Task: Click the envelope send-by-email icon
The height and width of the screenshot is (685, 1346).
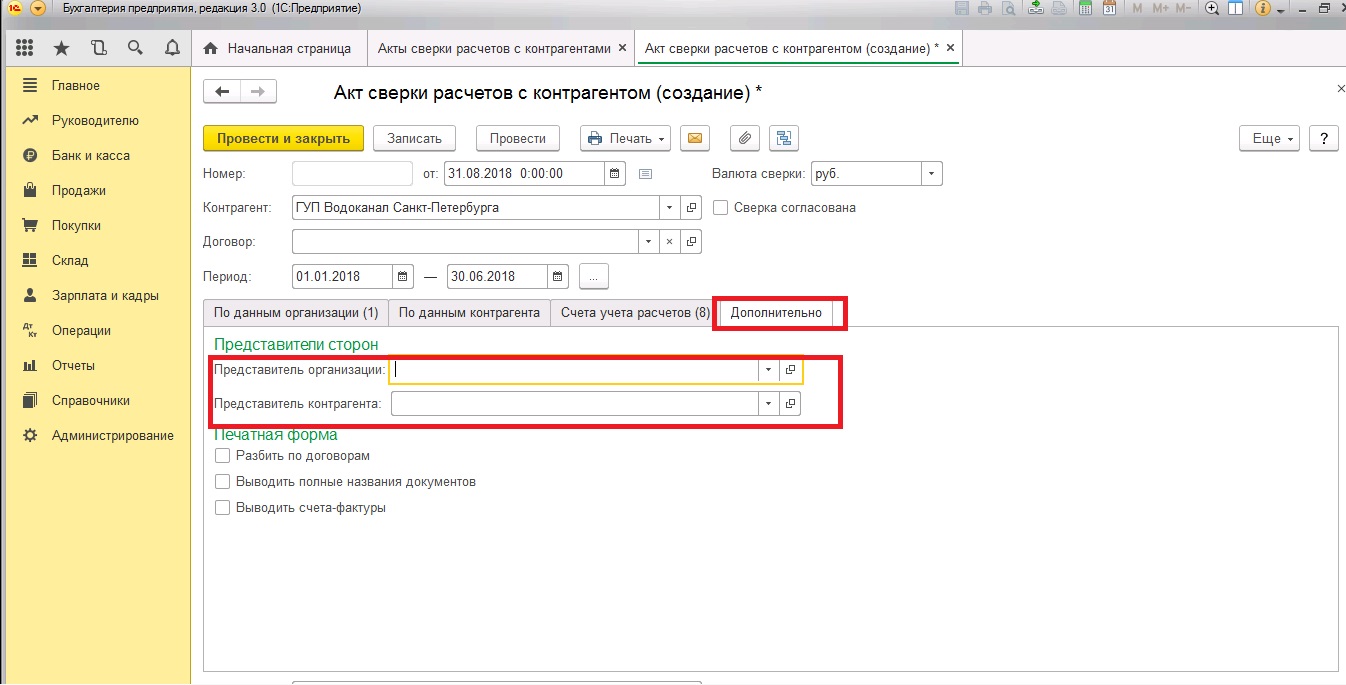Action: tap(695, 138)
